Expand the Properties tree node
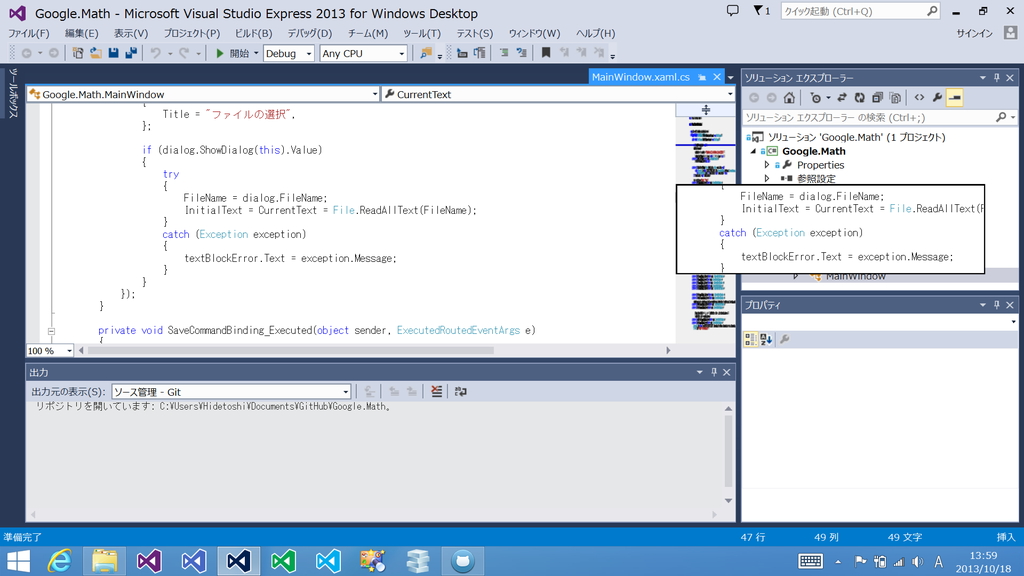 (767, 165)
